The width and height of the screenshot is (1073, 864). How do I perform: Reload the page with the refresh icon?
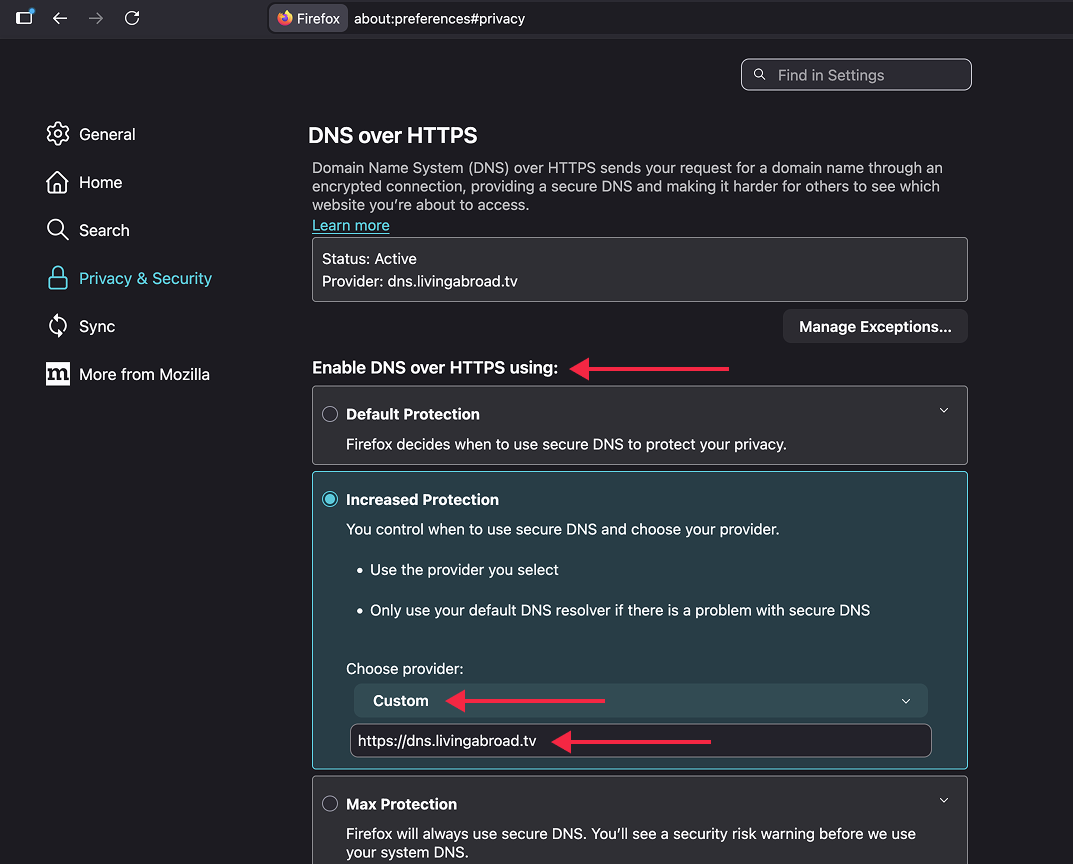132,18
